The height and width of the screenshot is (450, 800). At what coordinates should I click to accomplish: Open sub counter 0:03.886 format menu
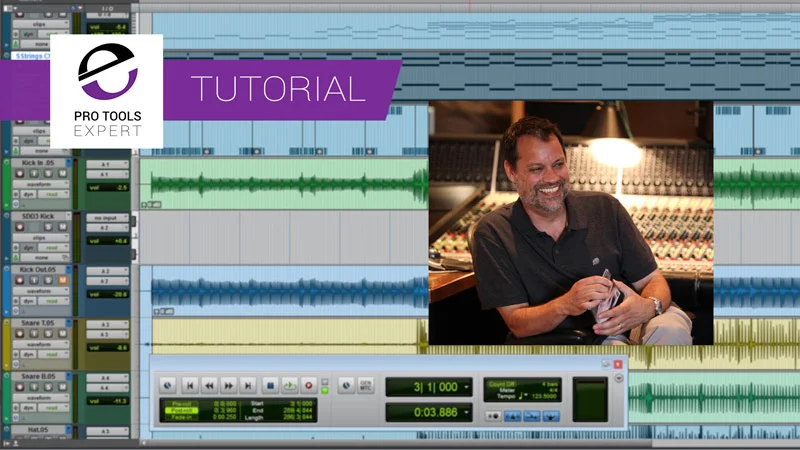(467, 412)
